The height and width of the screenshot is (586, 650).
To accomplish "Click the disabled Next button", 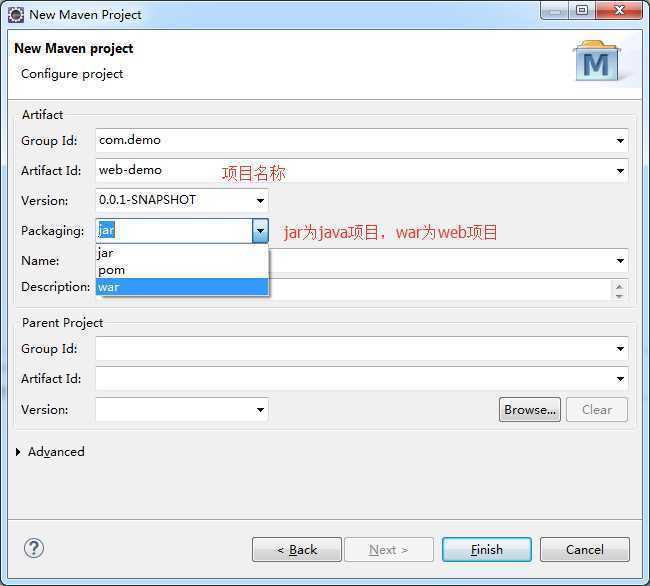I will 389,550.
